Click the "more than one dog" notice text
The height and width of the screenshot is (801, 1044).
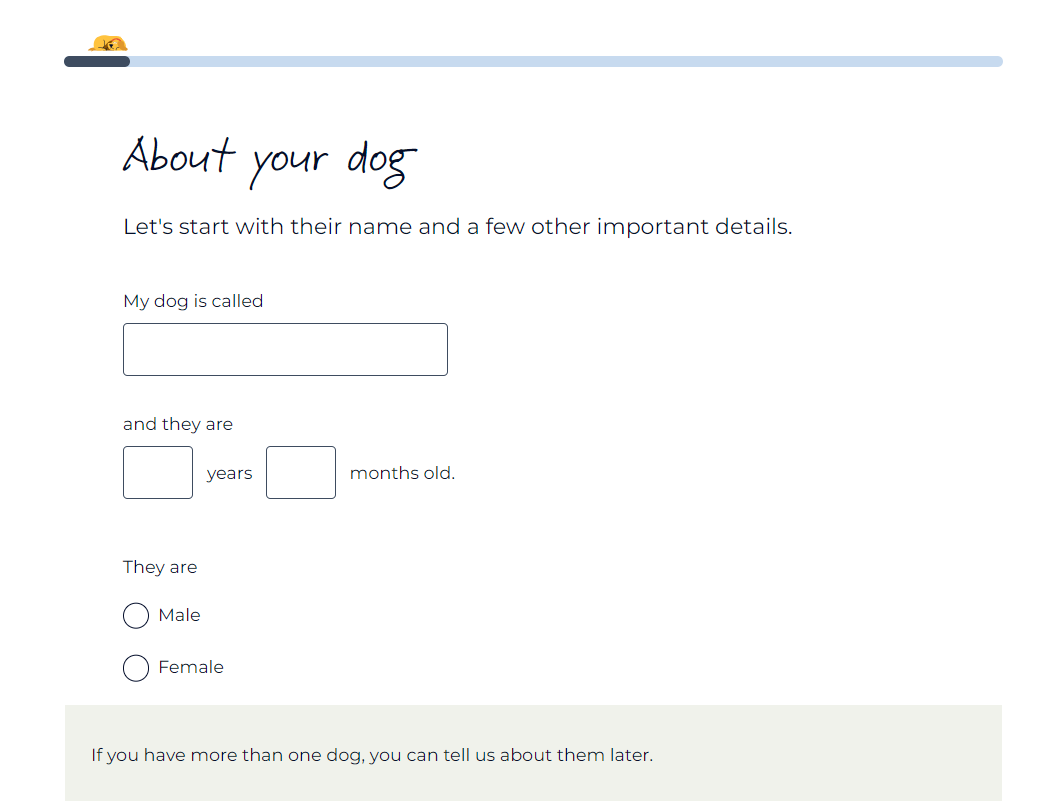pos(371,755)
